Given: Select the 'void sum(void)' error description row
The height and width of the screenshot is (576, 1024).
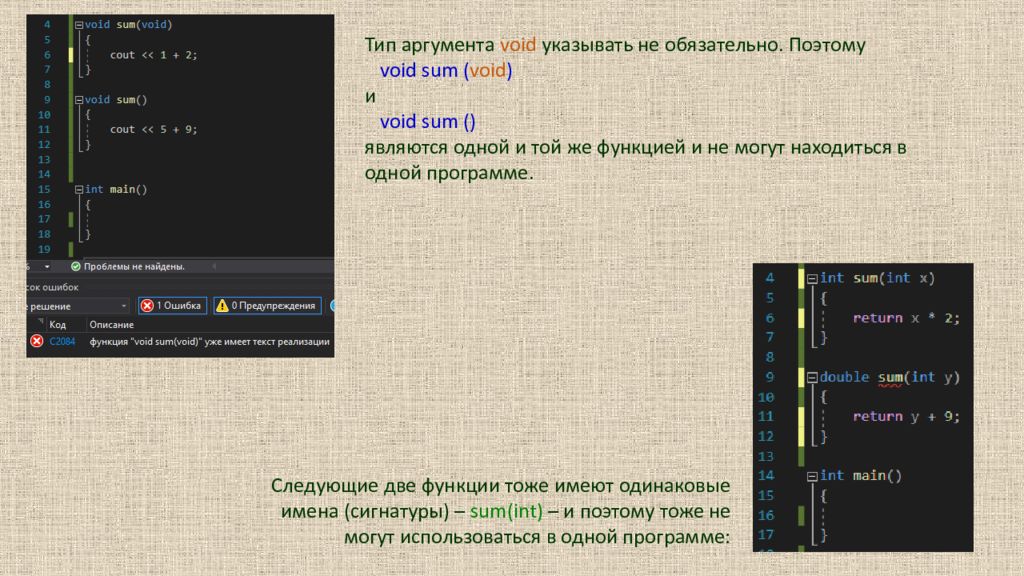Looking at the screenshot, I should tap(209, 341).
